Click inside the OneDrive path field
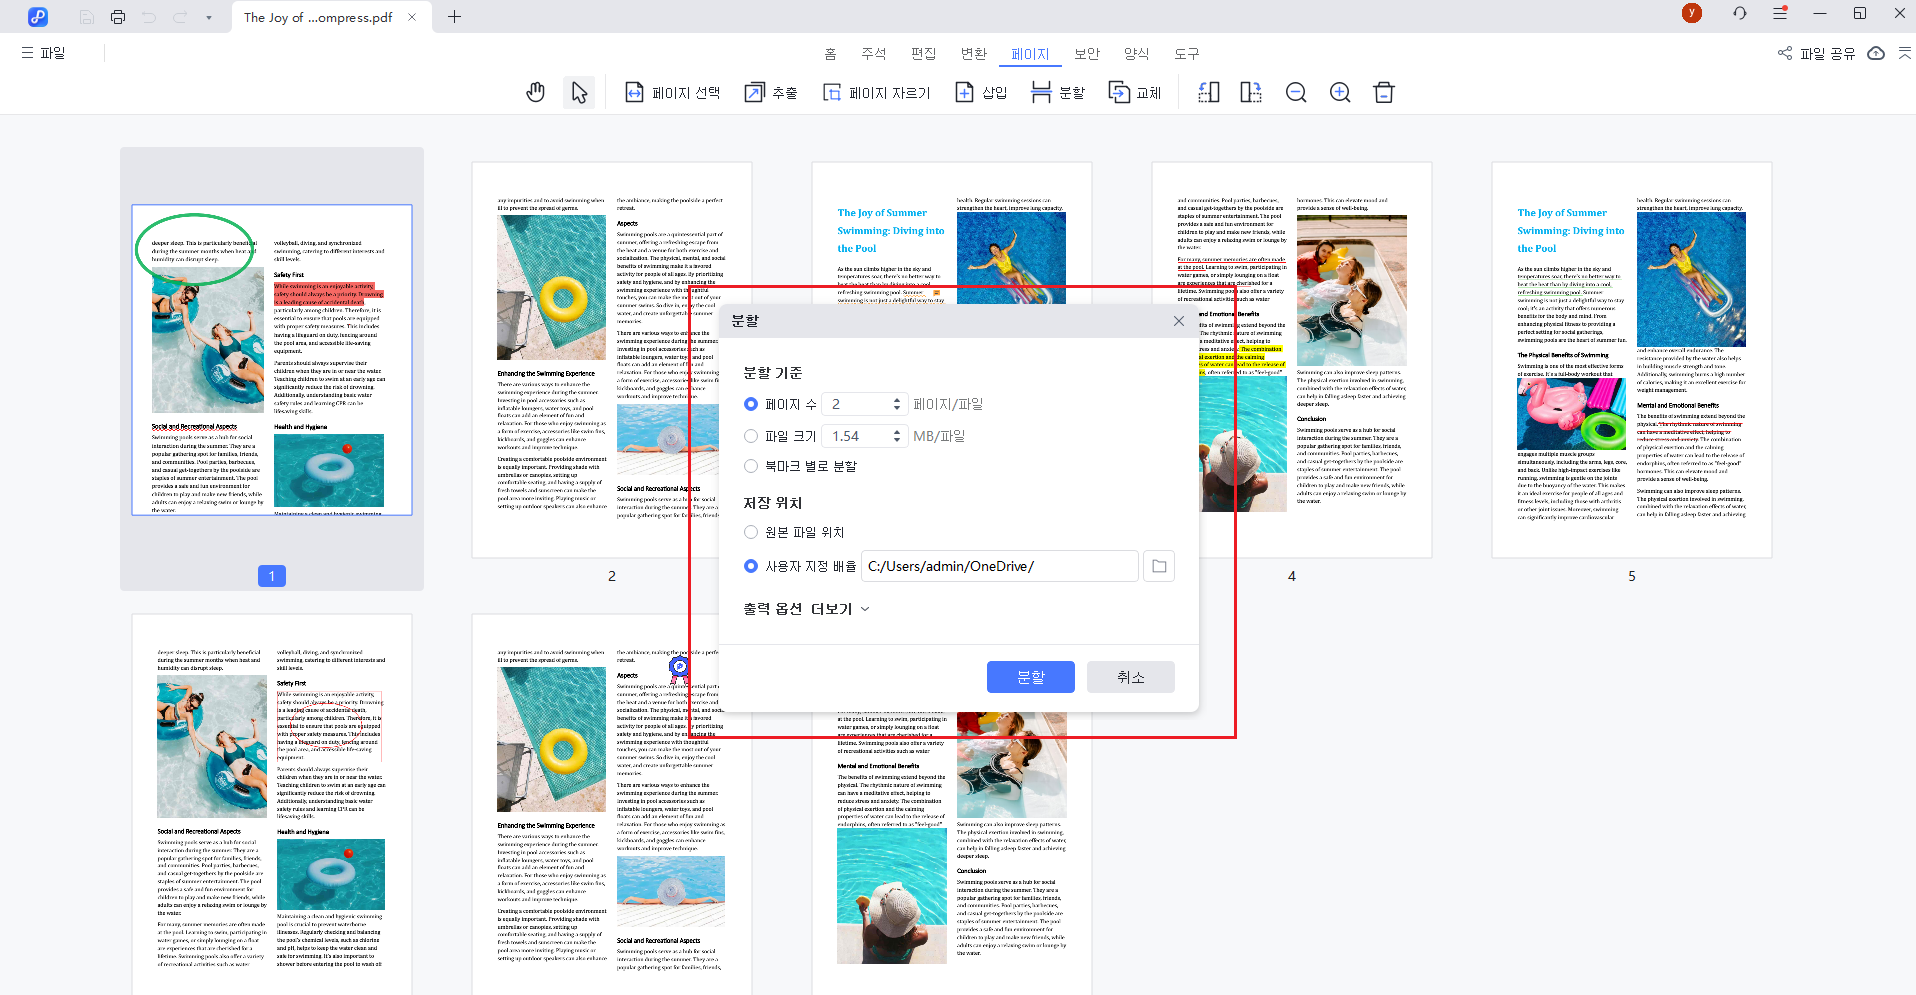The width and height of the screenshot is (1916, 995). (999, 566)
